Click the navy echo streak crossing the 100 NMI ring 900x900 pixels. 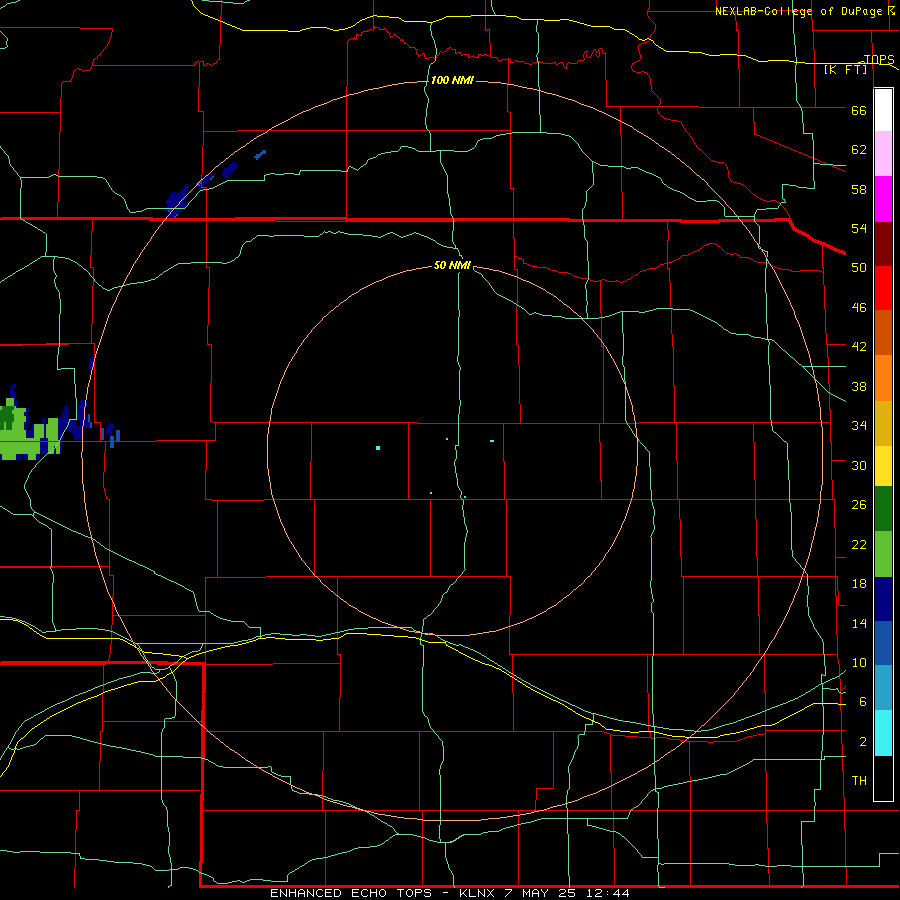click(178, 201)
